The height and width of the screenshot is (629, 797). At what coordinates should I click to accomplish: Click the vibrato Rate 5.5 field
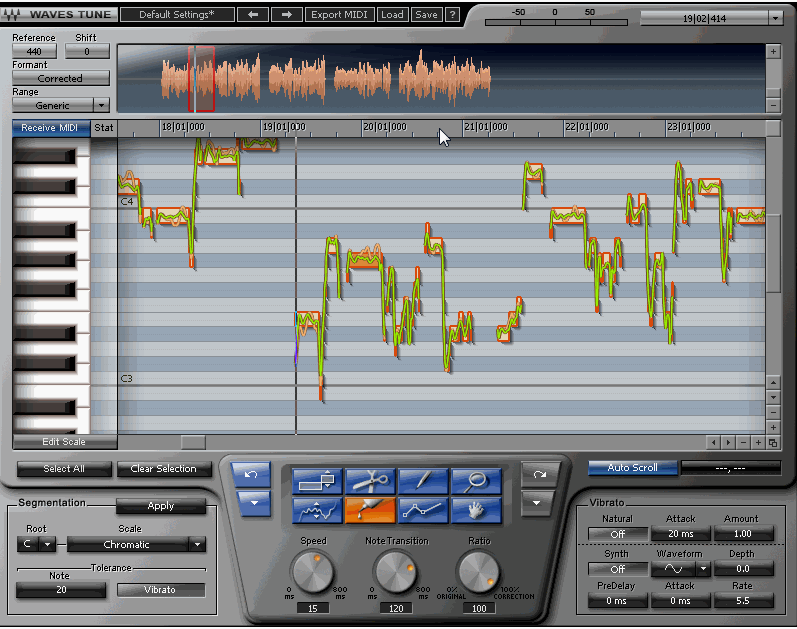(x=743, y=601)
